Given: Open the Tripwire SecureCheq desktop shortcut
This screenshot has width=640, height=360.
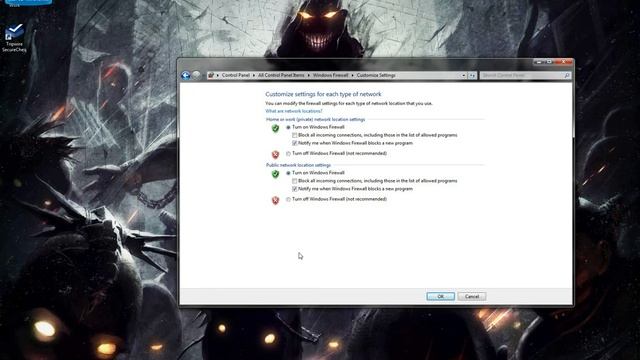Looking at the screenshot, I should point(14,38).
